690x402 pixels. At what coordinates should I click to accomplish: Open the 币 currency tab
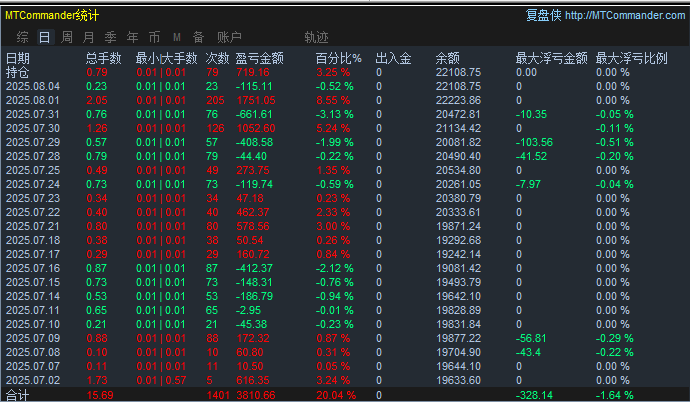click(x=154, y=37)
